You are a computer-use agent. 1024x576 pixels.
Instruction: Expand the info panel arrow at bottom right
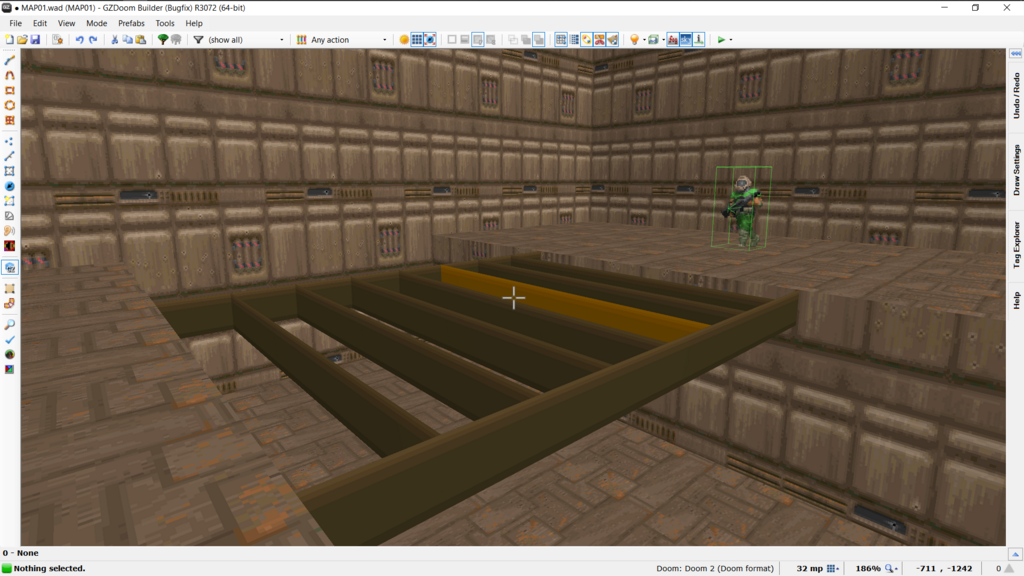tap(1015, 554)
